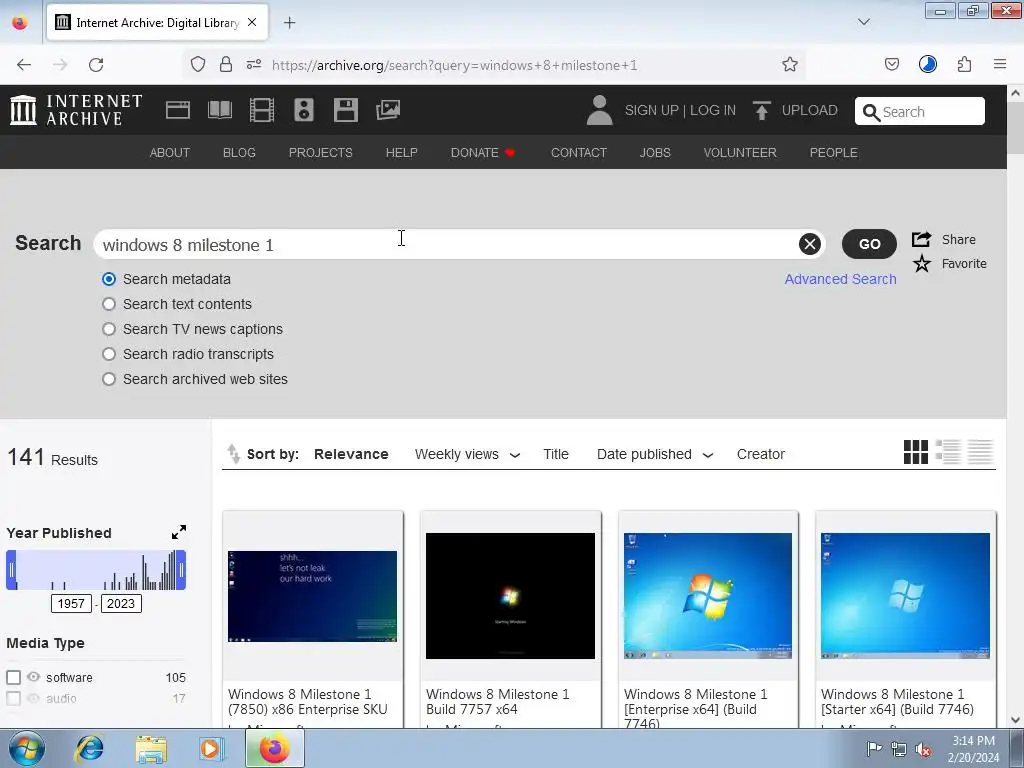Screen dimensions: 1024x768
Task: Open the Firefox hamburger menu
Action: (x=1000, y=64)
